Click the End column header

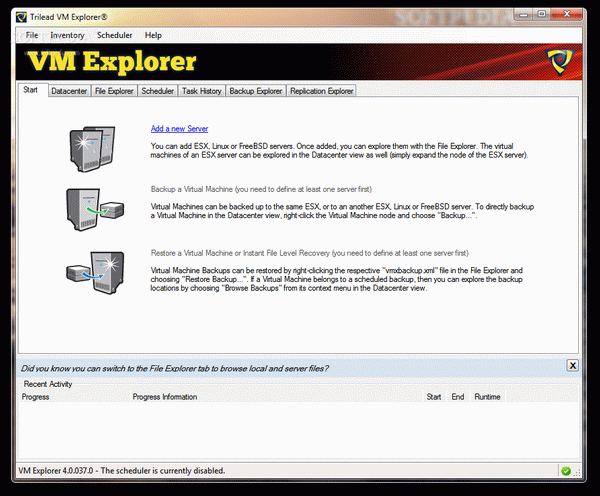[x=458, y=397]
